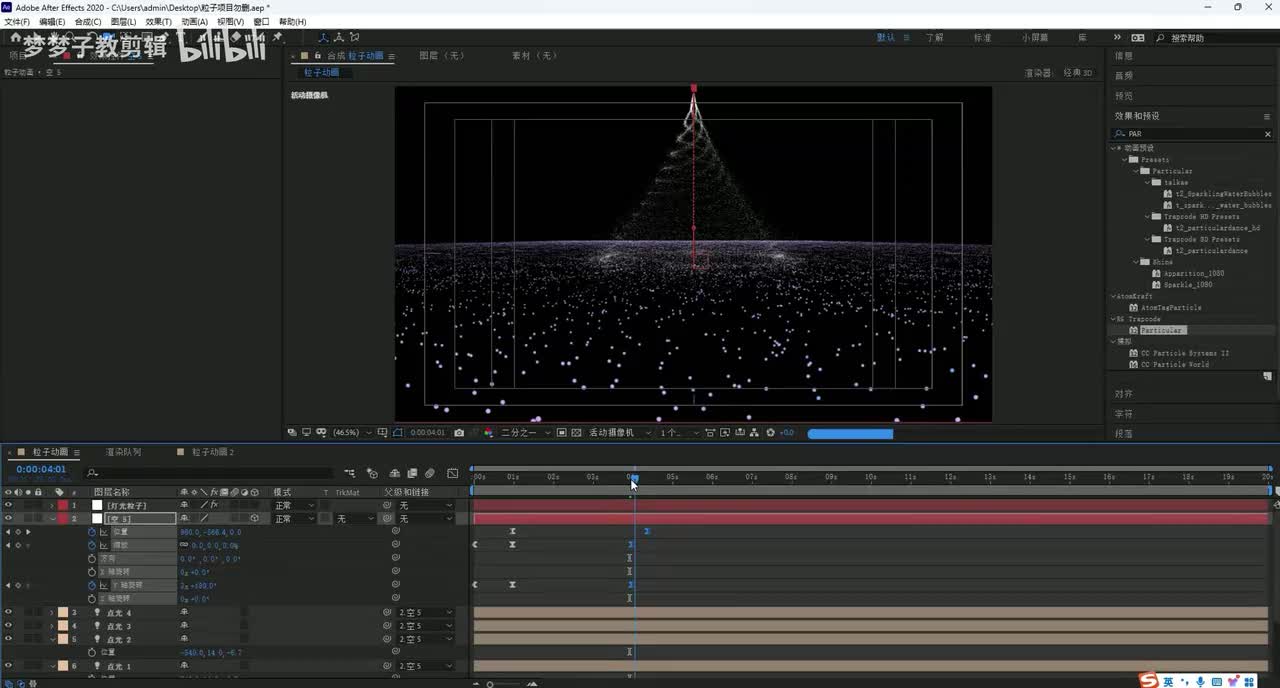Toggle position stopwatch for 空 5 layer
Image resolution: width=1280 pixels, height=688 pixels.
[92, 532]
